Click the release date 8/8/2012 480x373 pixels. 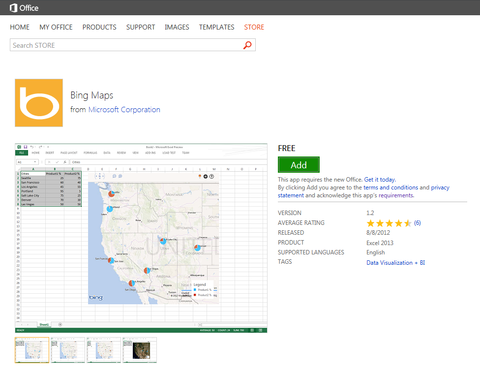coord(378,233)
